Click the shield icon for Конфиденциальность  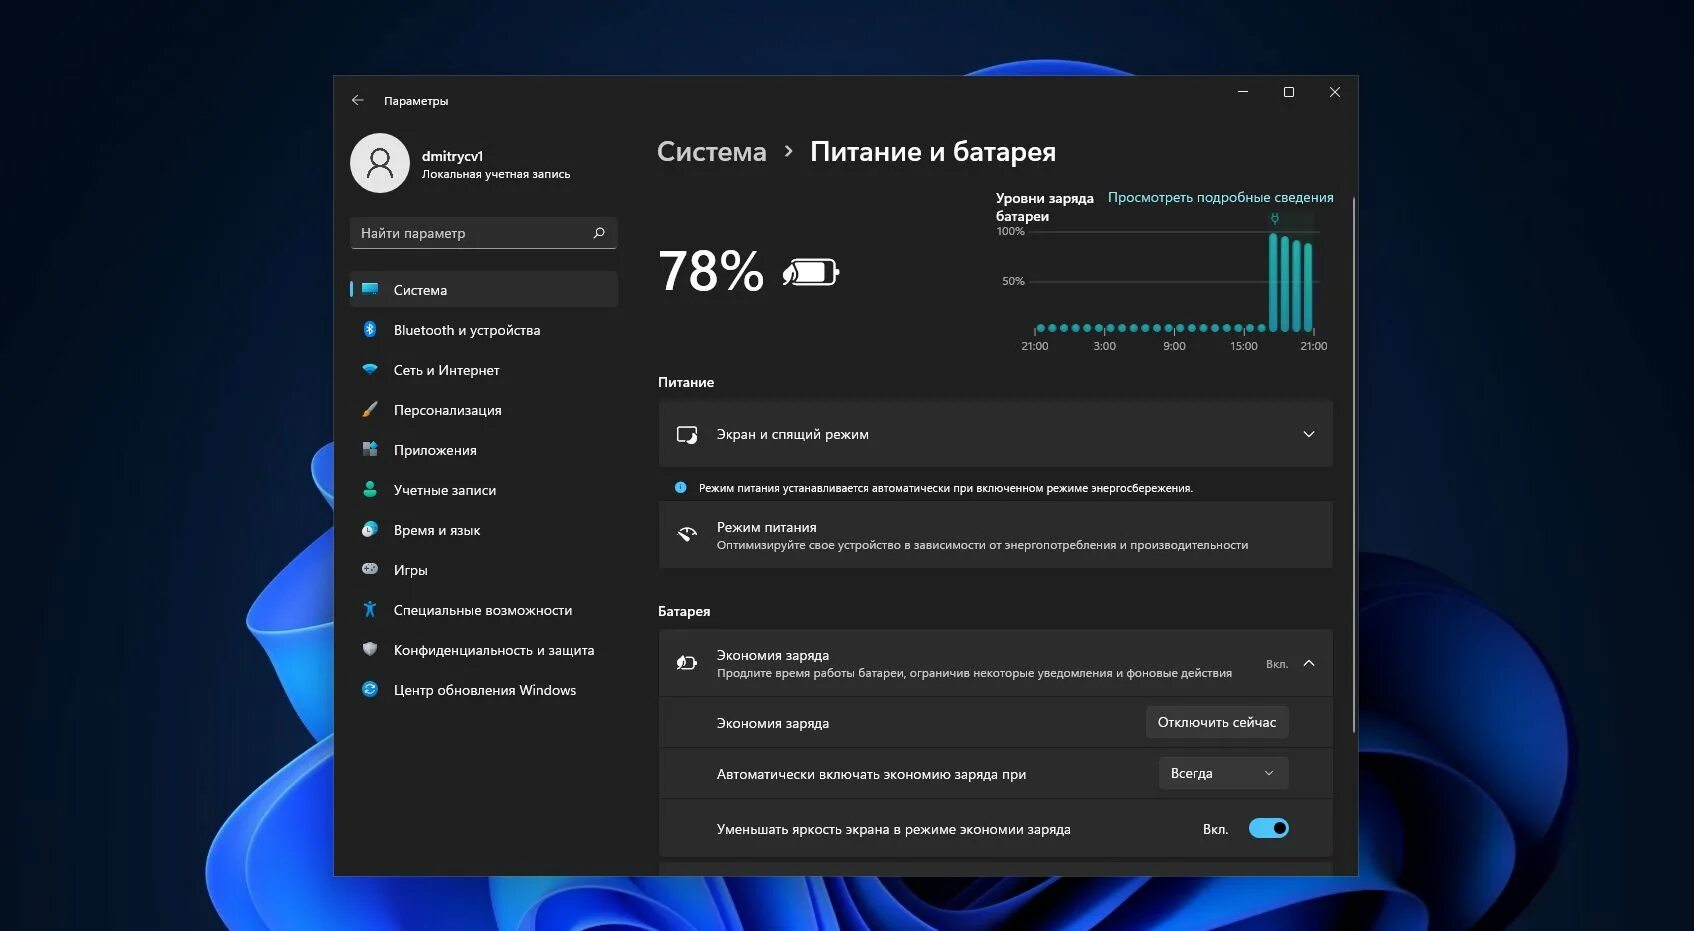370,649
